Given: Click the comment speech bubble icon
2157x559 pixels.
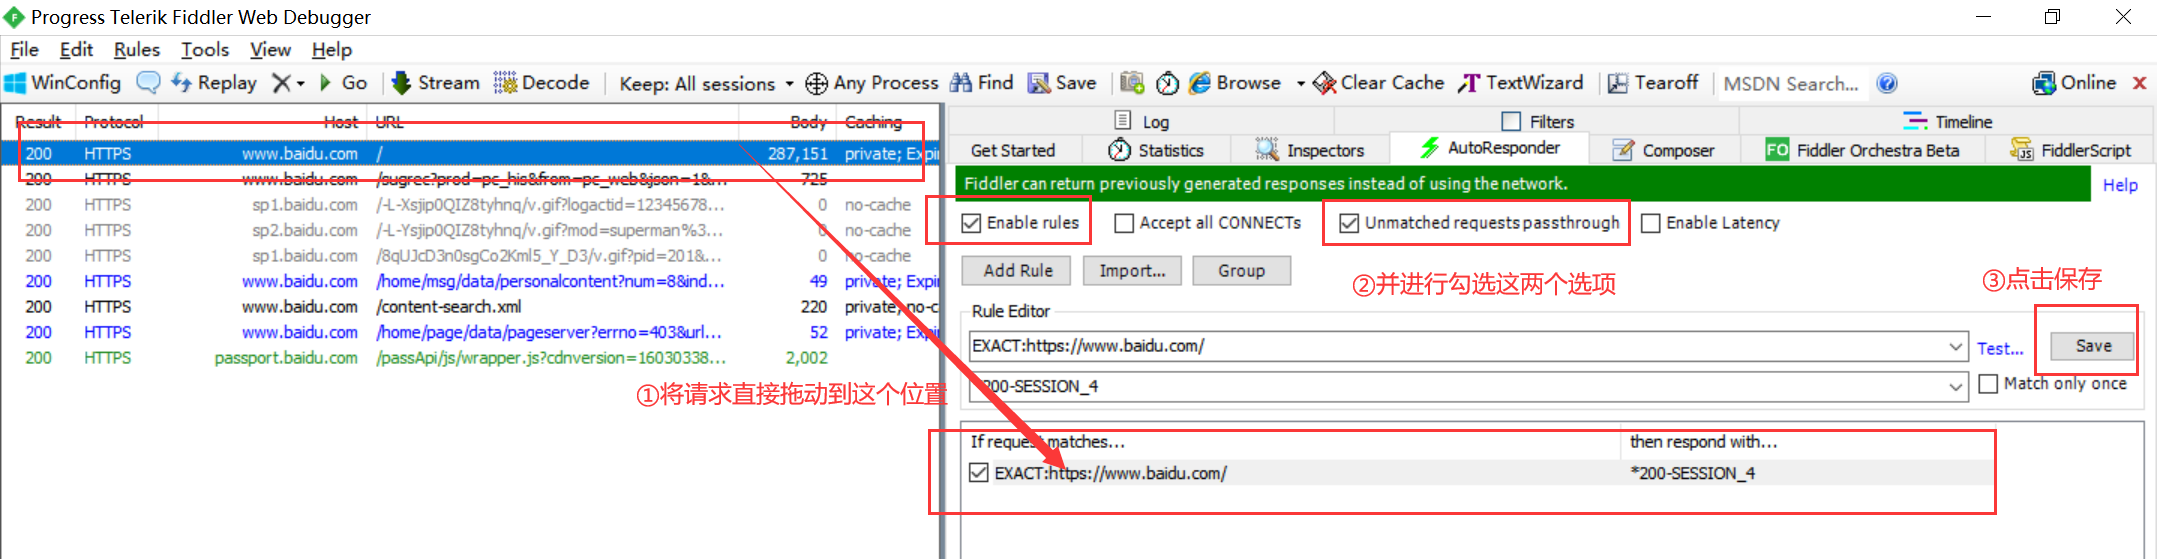Looking at the screenshot, I should tap(148, 83).
